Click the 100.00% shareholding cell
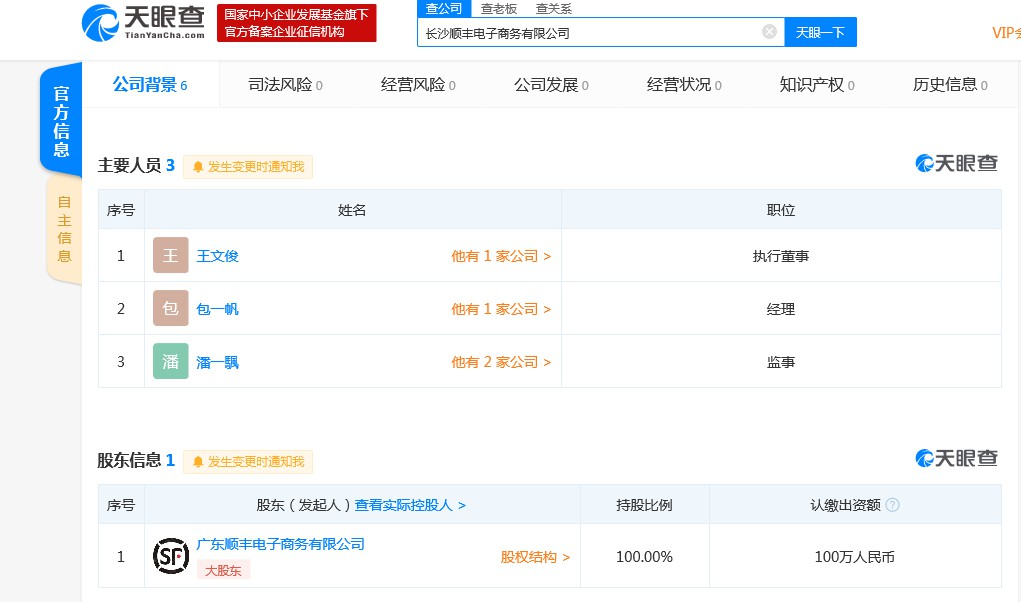1021x602 pixels. [x=645, y=556]
